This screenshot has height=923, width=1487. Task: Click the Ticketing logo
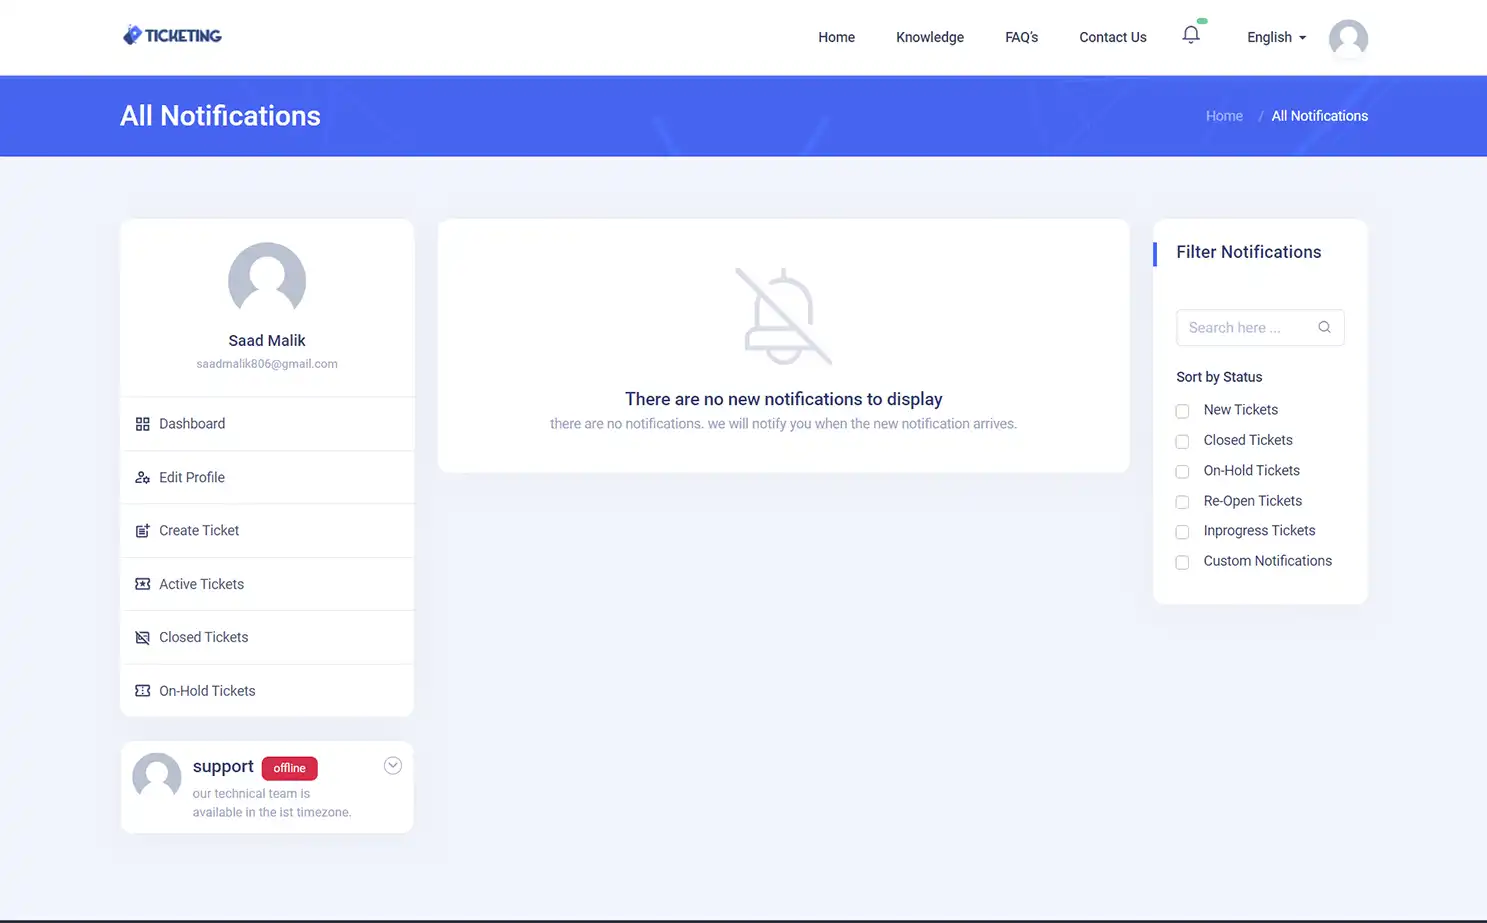(172, 35)
